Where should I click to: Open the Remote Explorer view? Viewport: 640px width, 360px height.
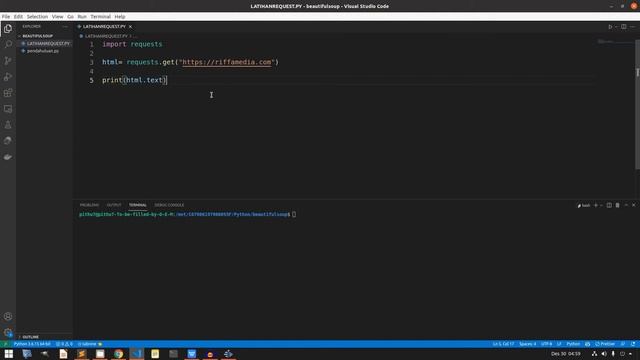click(x=8, y=109)
